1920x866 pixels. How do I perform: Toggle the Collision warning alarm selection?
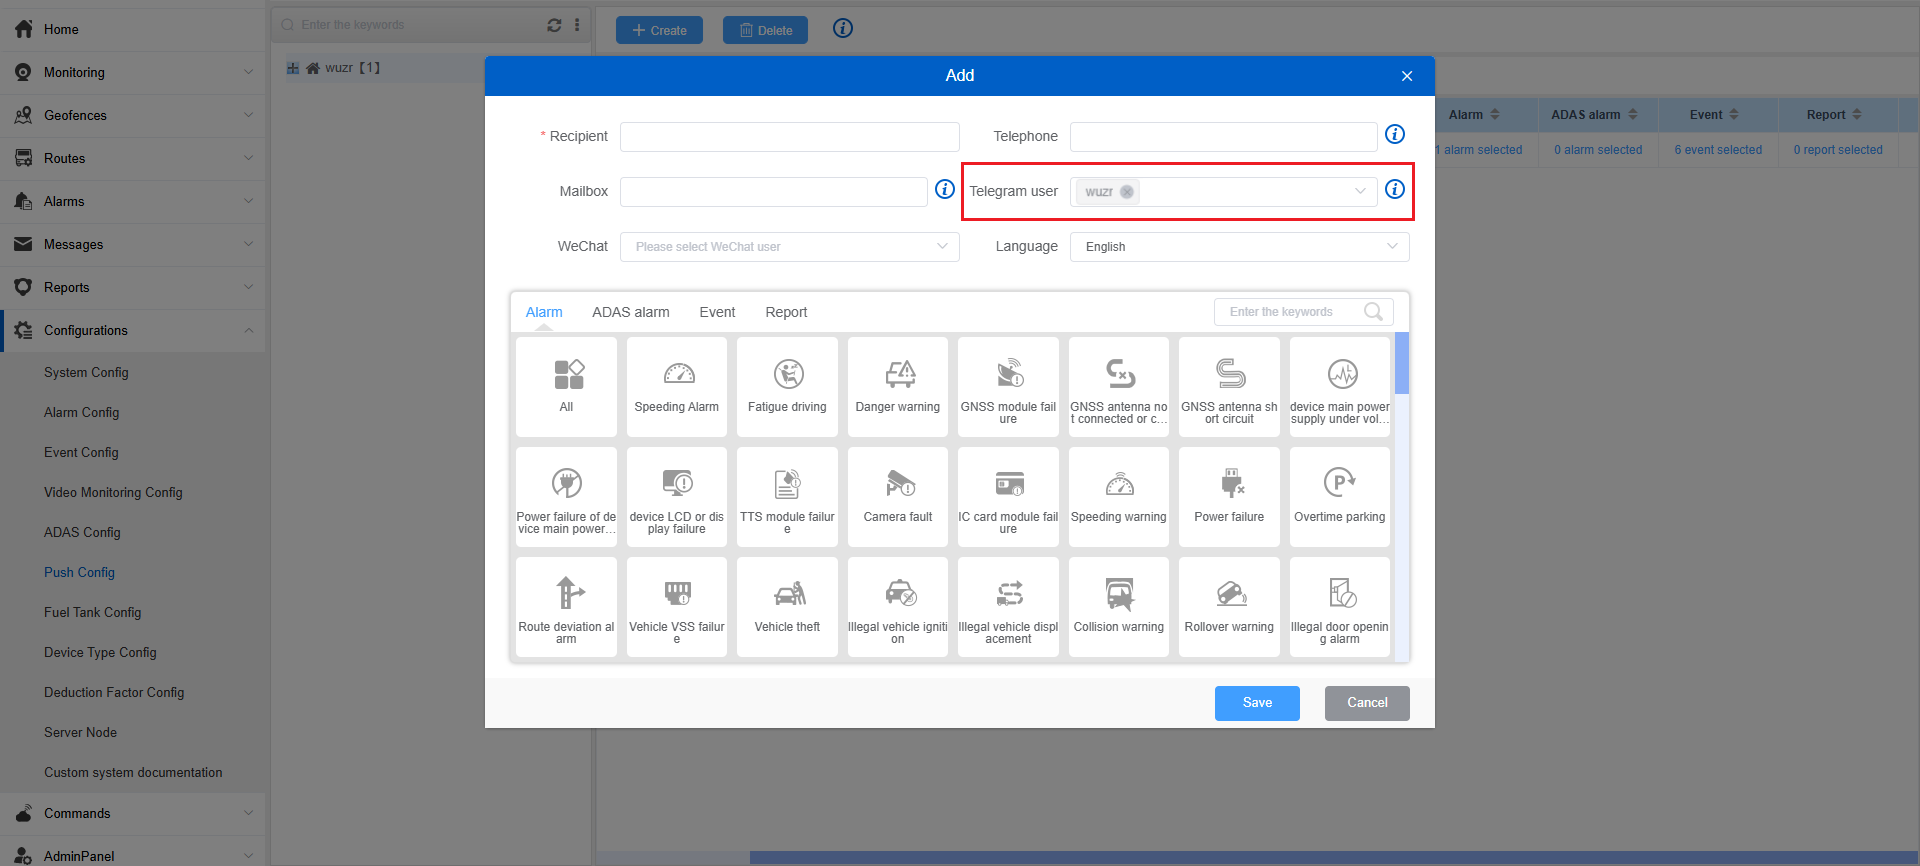pos(1118,606)
